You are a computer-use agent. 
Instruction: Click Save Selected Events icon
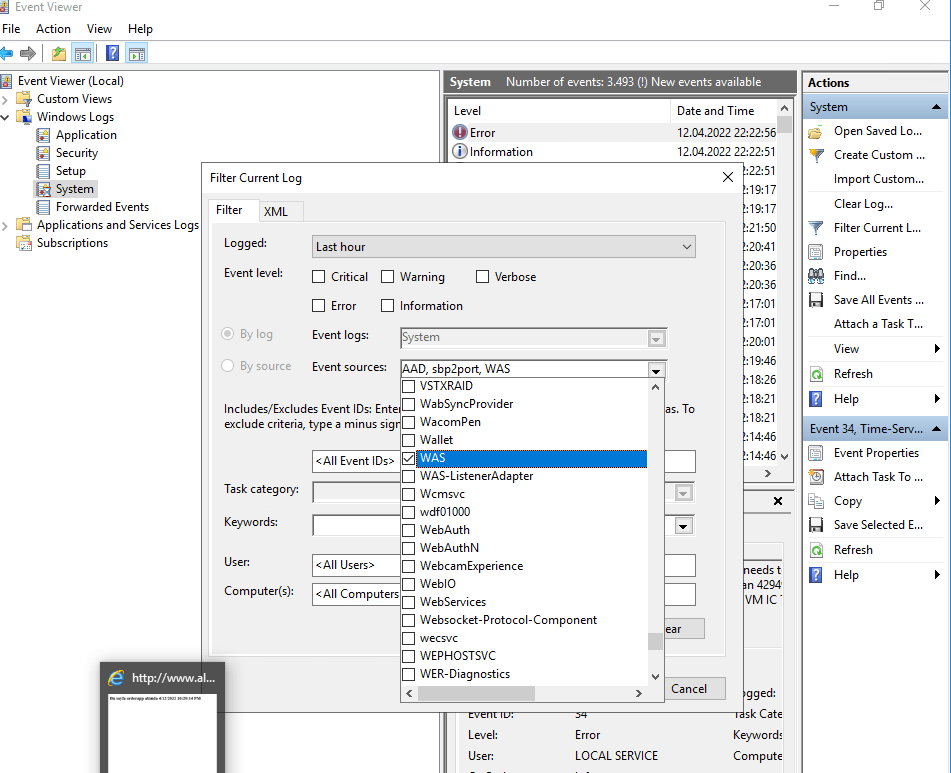pos(816,525)
